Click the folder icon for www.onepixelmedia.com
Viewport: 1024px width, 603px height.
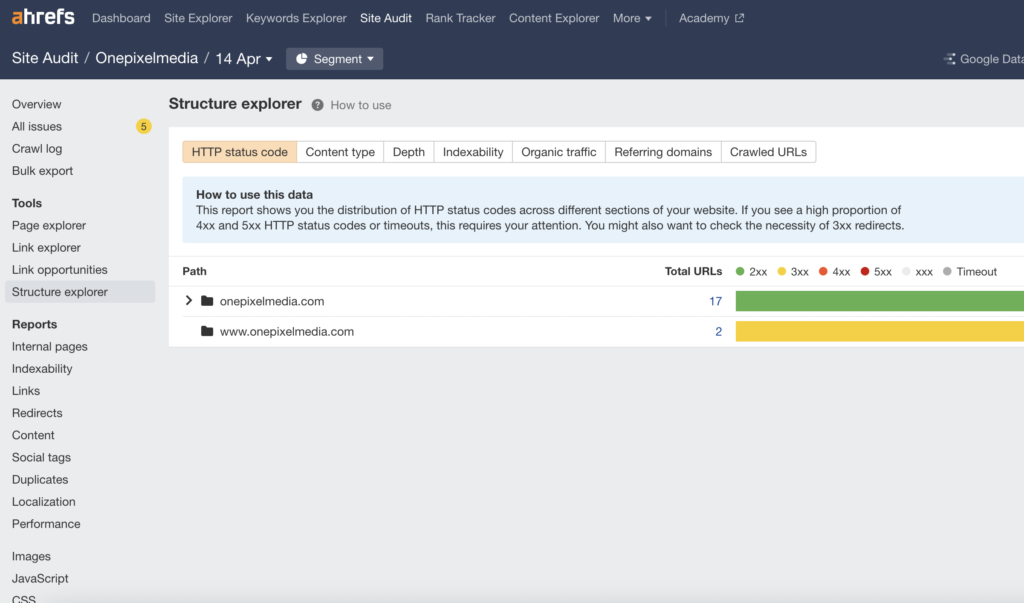(207, 331)
